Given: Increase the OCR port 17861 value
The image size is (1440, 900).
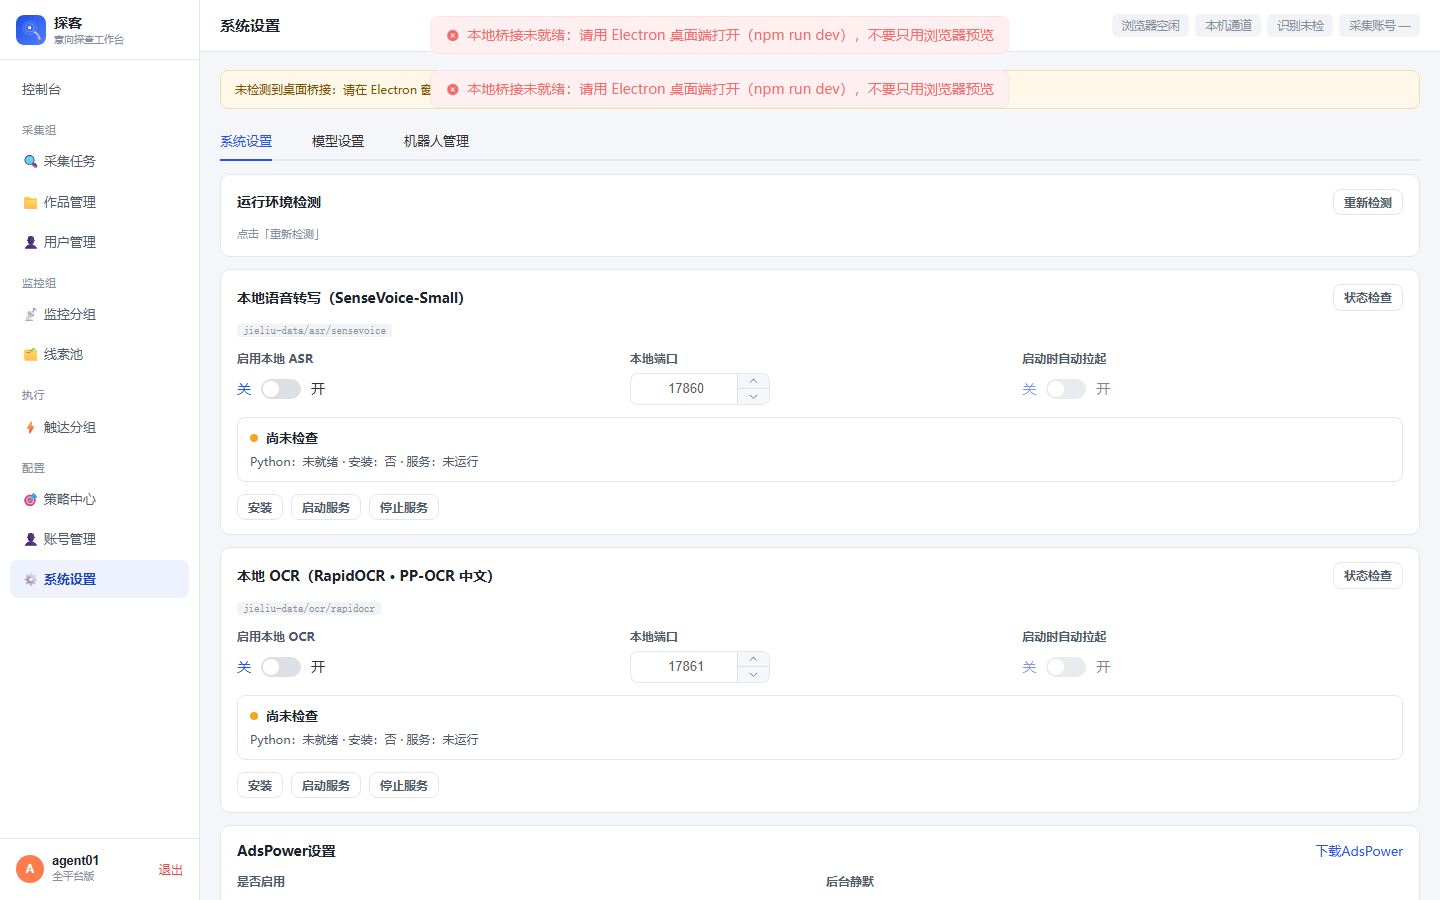Looking at the screenshot, I should (x=753, y=659).
